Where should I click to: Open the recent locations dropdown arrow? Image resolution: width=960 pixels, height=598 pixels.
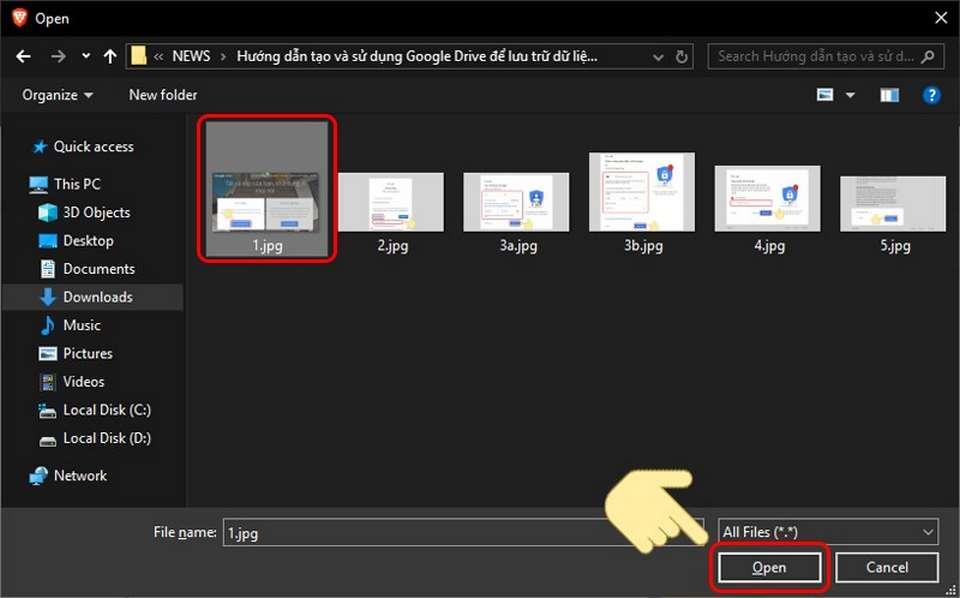(x=86, y=57)
